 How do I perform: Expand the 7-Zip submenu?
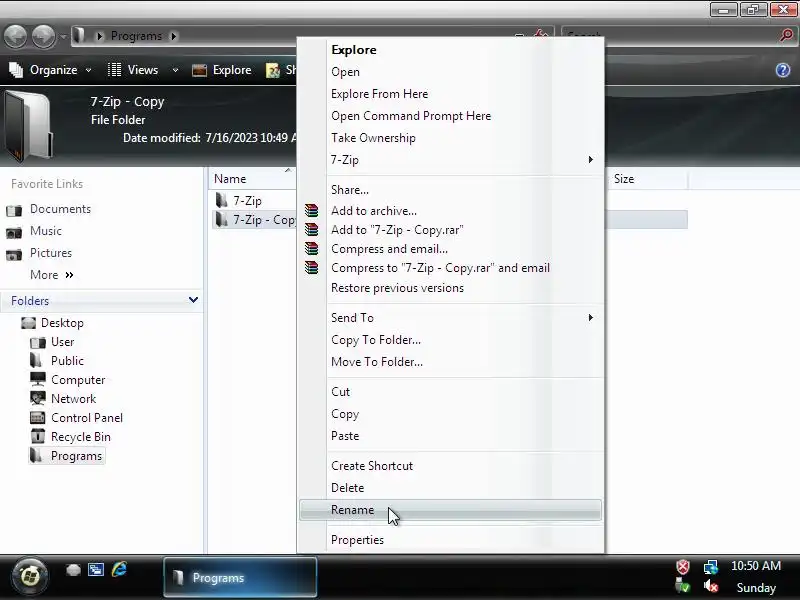tap(451, 160)
